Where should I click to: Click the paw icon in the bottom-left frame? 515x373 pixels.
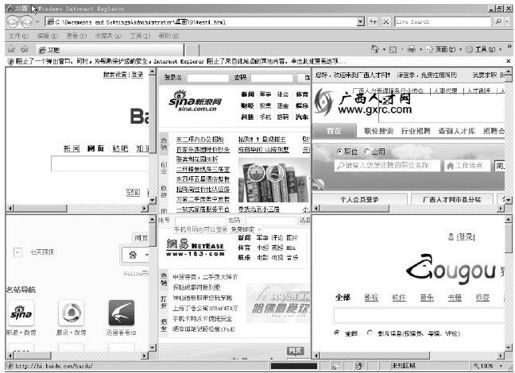coord(133,255)
